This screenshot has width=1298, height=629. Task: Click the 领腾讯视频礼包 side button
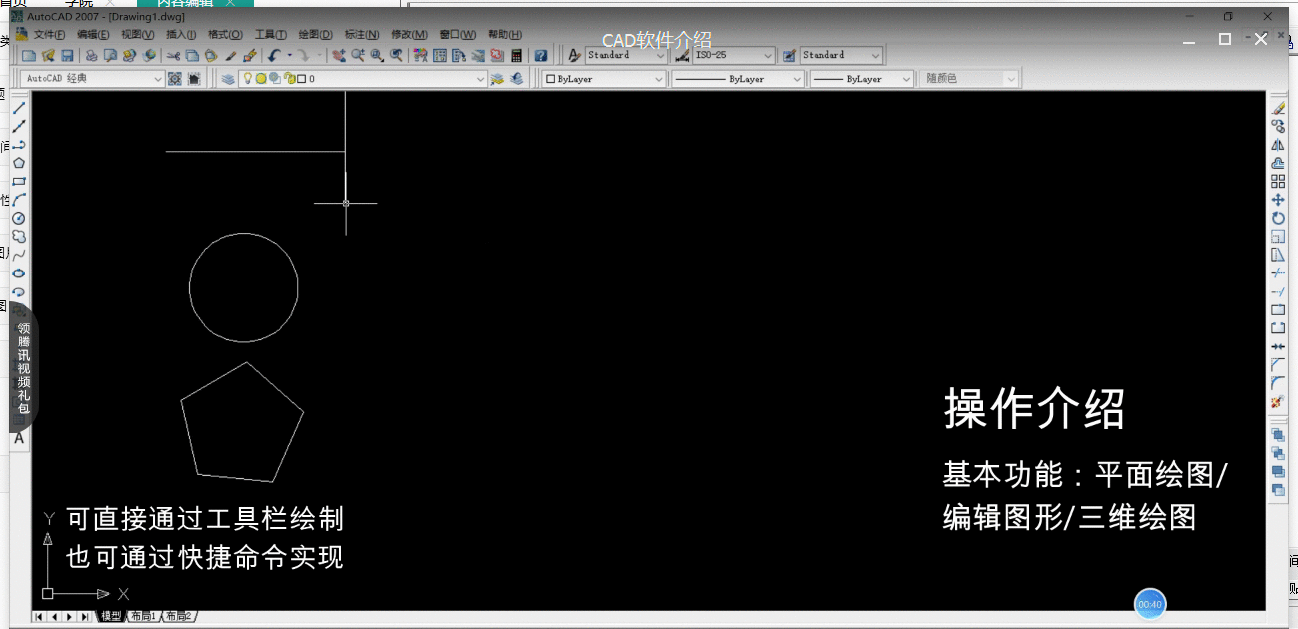pyautogui.click(x=23, y=368)
